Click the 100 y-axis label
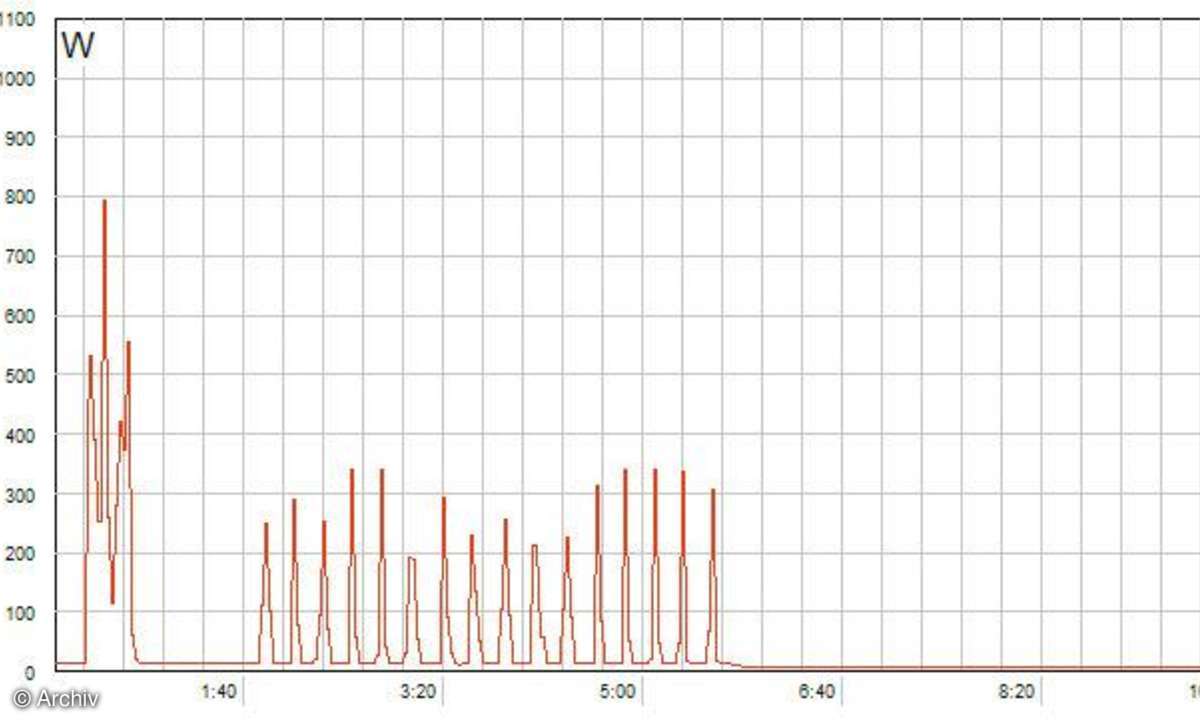The width and height of the screenshot is (1200, 720). pyautogui.click(x=21, y=613)
